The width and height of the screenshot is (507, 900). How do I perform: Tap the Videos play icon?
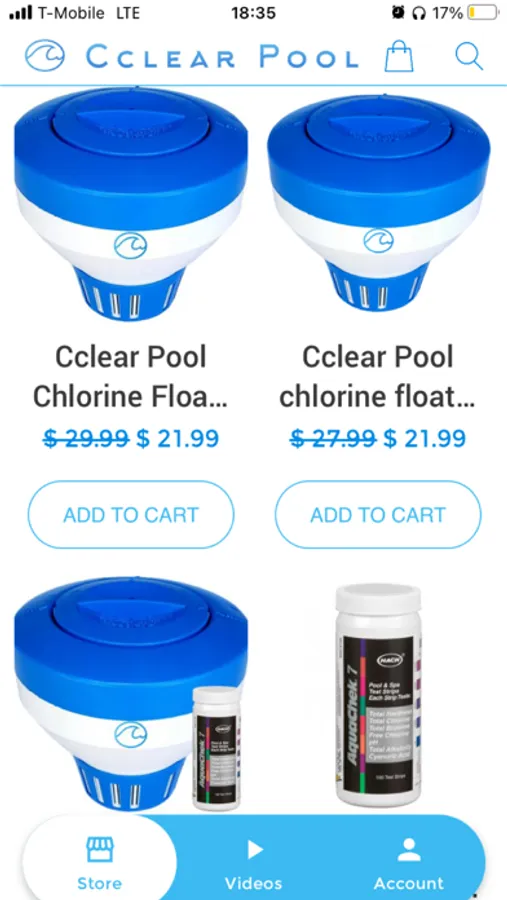coord(254,849)
